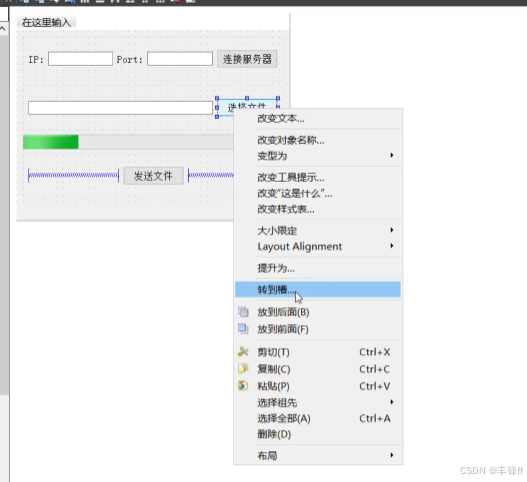Click the paste icon beside 粘贴
Viewport: 527px width, 482px height.
pyautogui.click(x=243, y=386)
